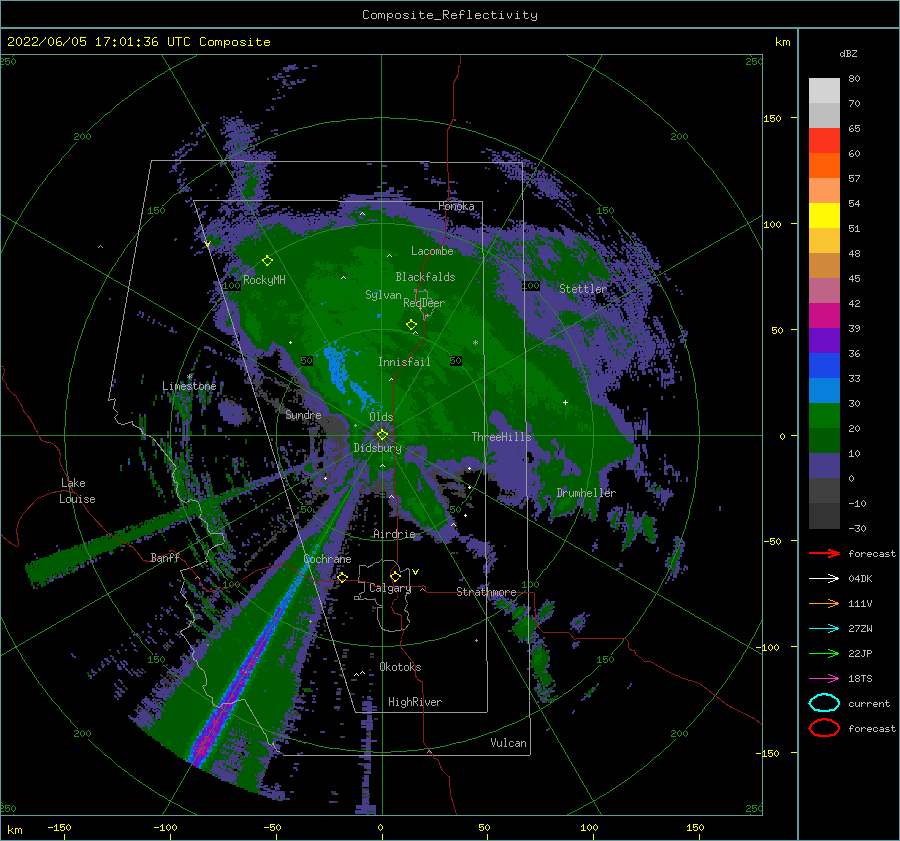Image resolution: width=900 pixels, height=841 pixels.
Task: Click the blue 33-36 dBZ swatch
Action: (824, 366)
